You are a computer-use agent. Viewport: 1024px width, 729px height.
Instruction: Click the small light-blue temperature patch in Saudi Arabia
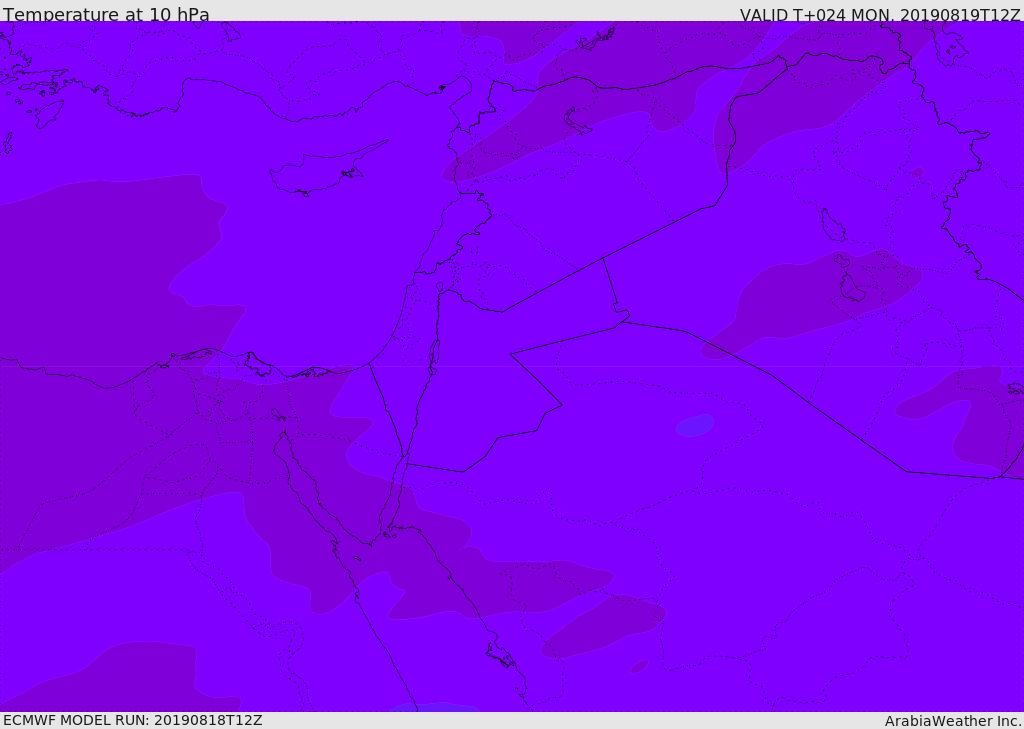(x=695, y=425)
